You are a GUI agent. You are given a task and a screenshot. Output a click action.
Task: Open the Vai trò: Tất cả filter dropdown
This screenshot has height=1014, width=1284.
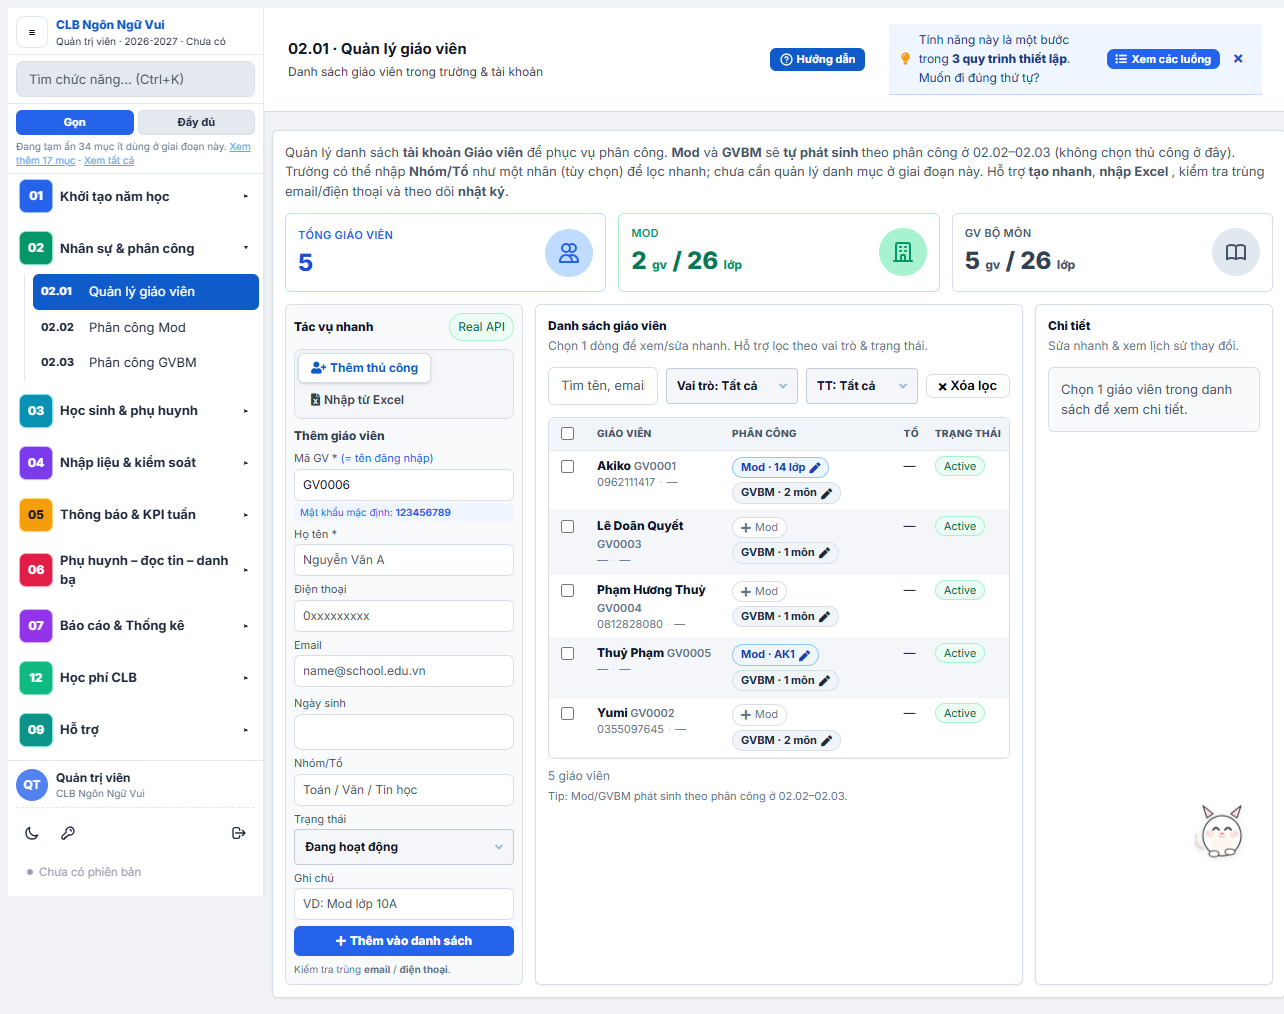tap(732, 386)
